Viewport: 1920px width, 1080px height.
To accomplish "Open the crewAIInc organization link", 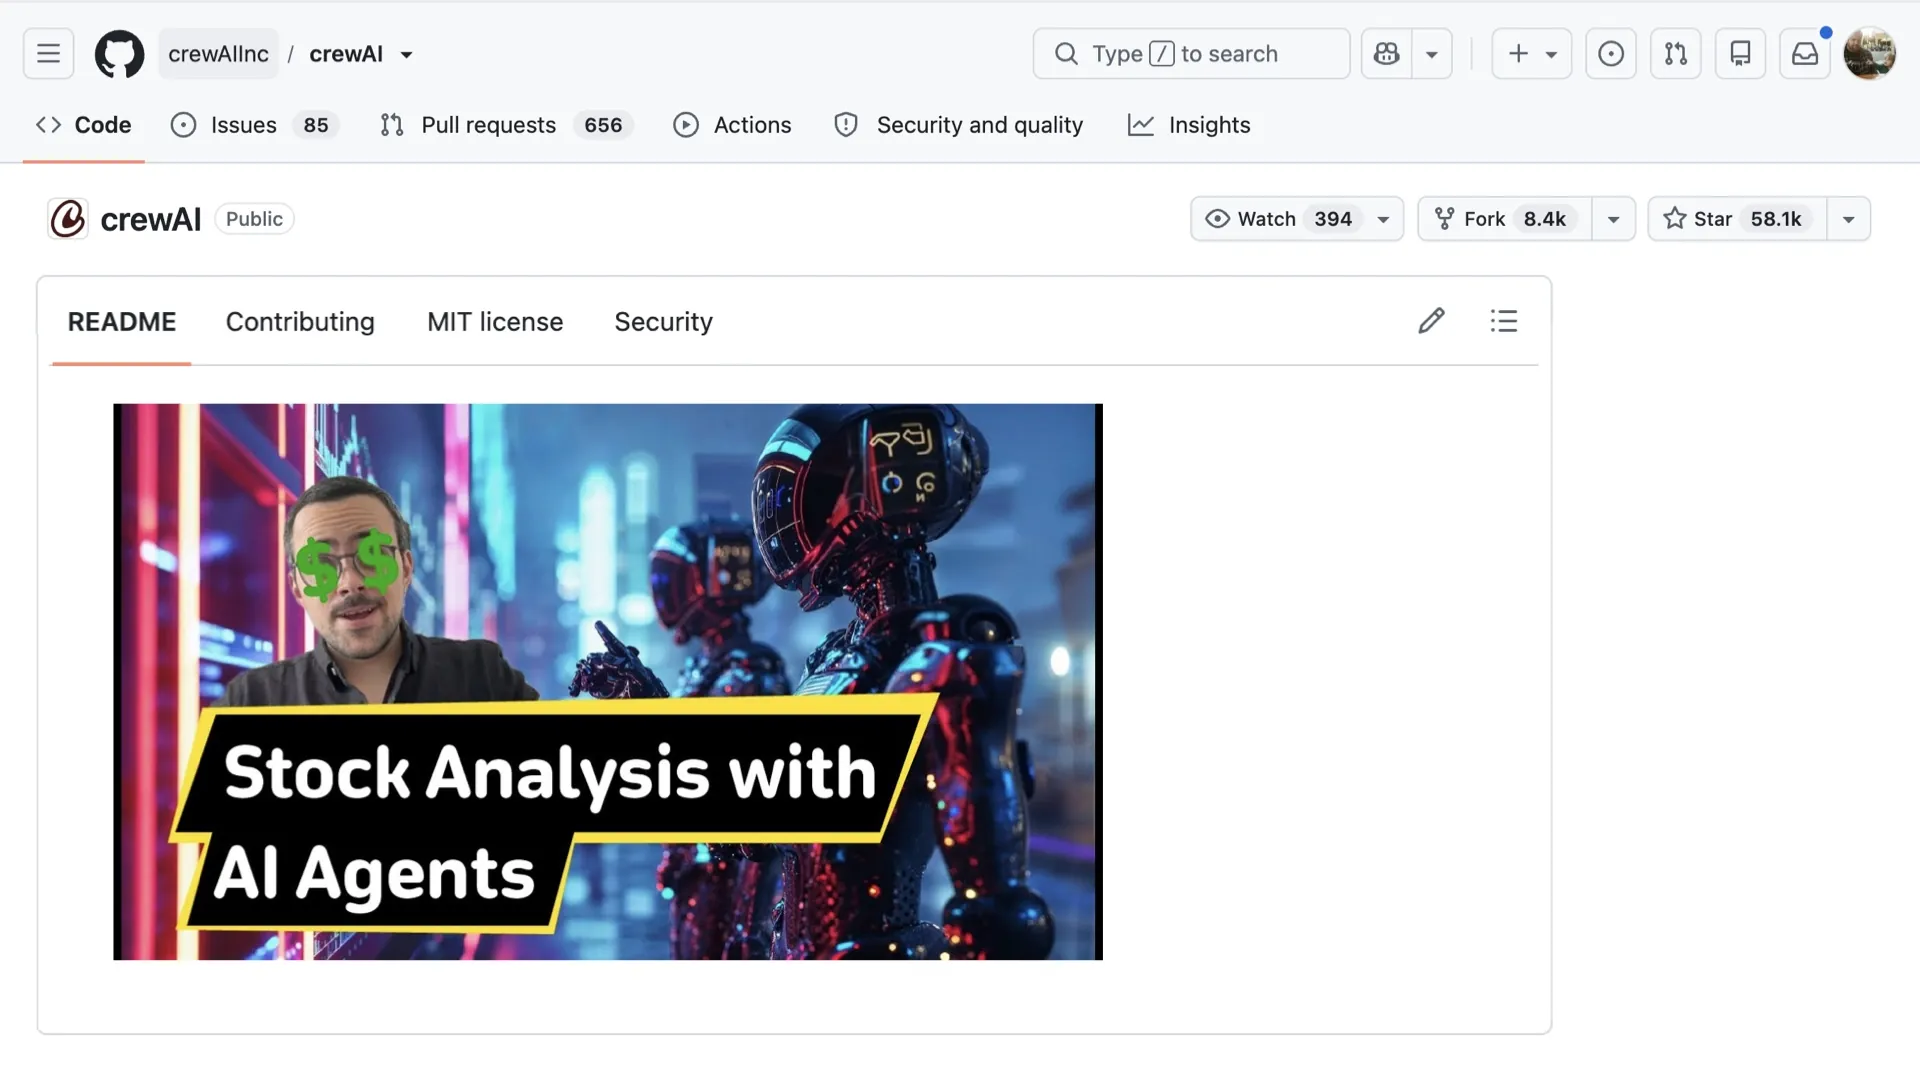I will (x=218, y=54).
